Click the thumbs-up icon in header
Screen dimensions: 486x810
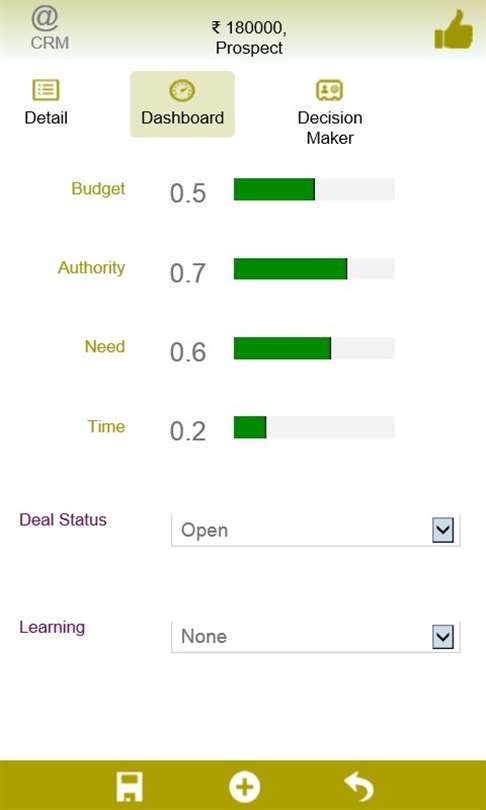pos(453,30)
